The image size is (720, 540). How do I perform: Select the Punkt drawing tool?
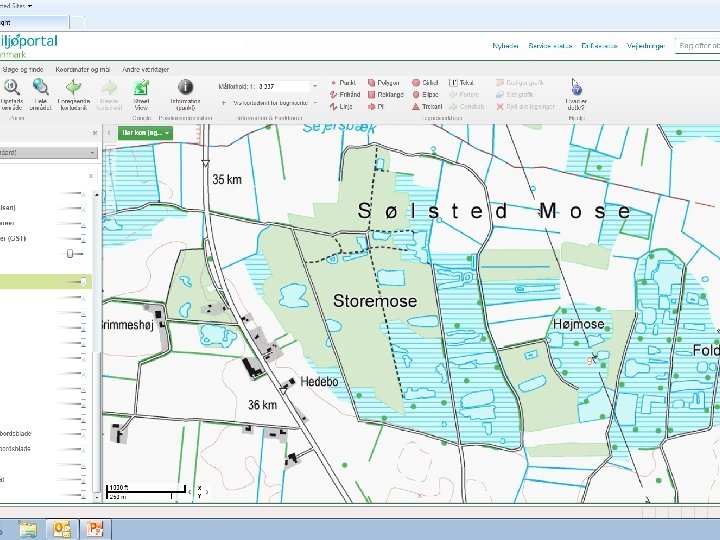tap(343, 83)
